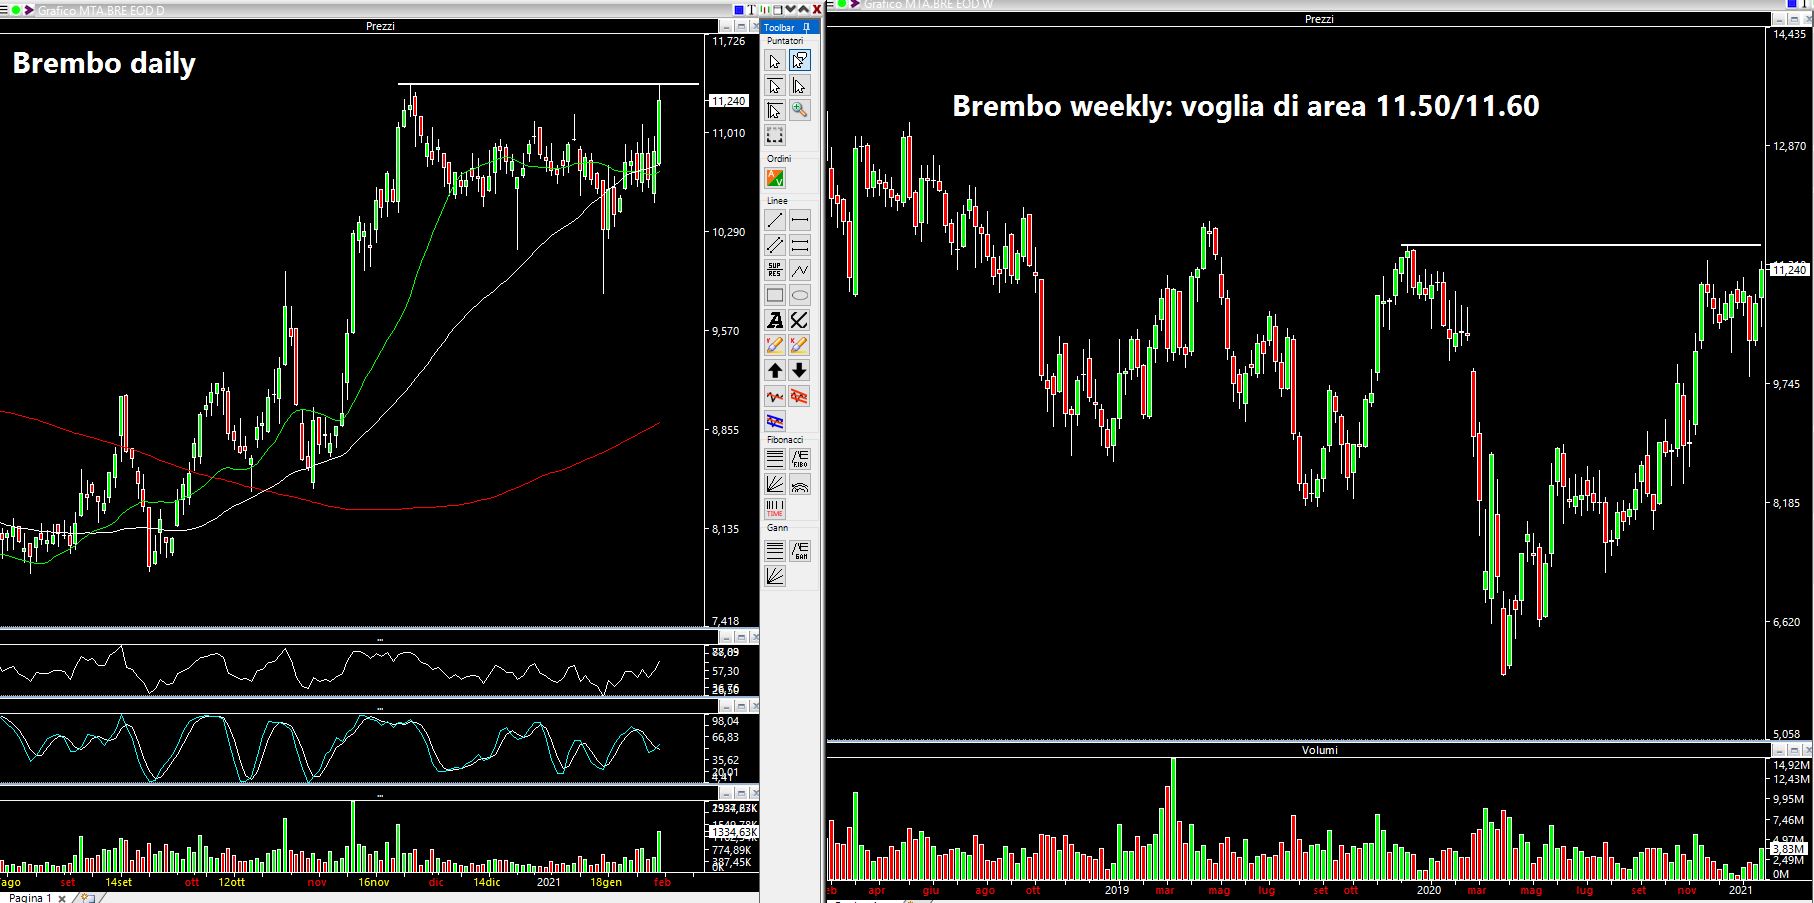
Task: Select the vertical crosshair pointer tool
Action: [799, 86]
